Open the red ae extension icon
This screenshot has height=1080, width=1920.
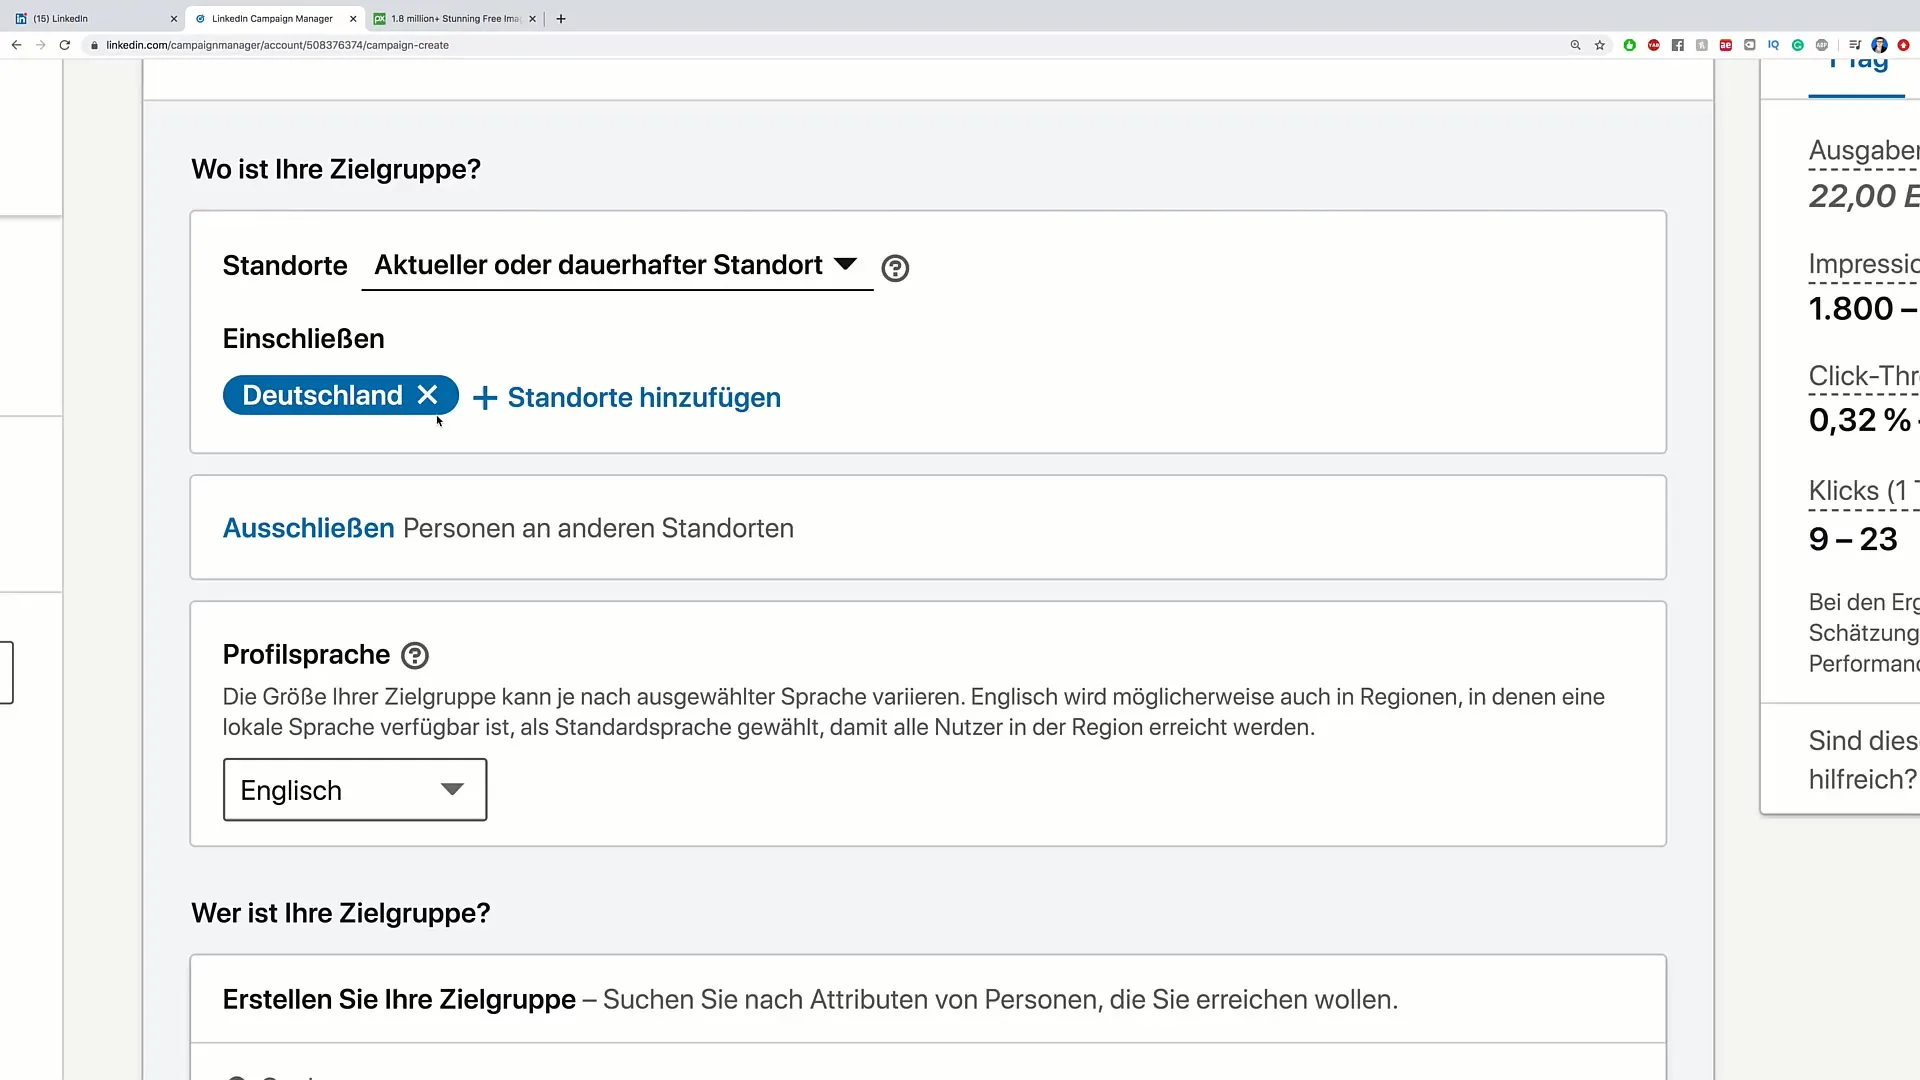coord(1726,45)
